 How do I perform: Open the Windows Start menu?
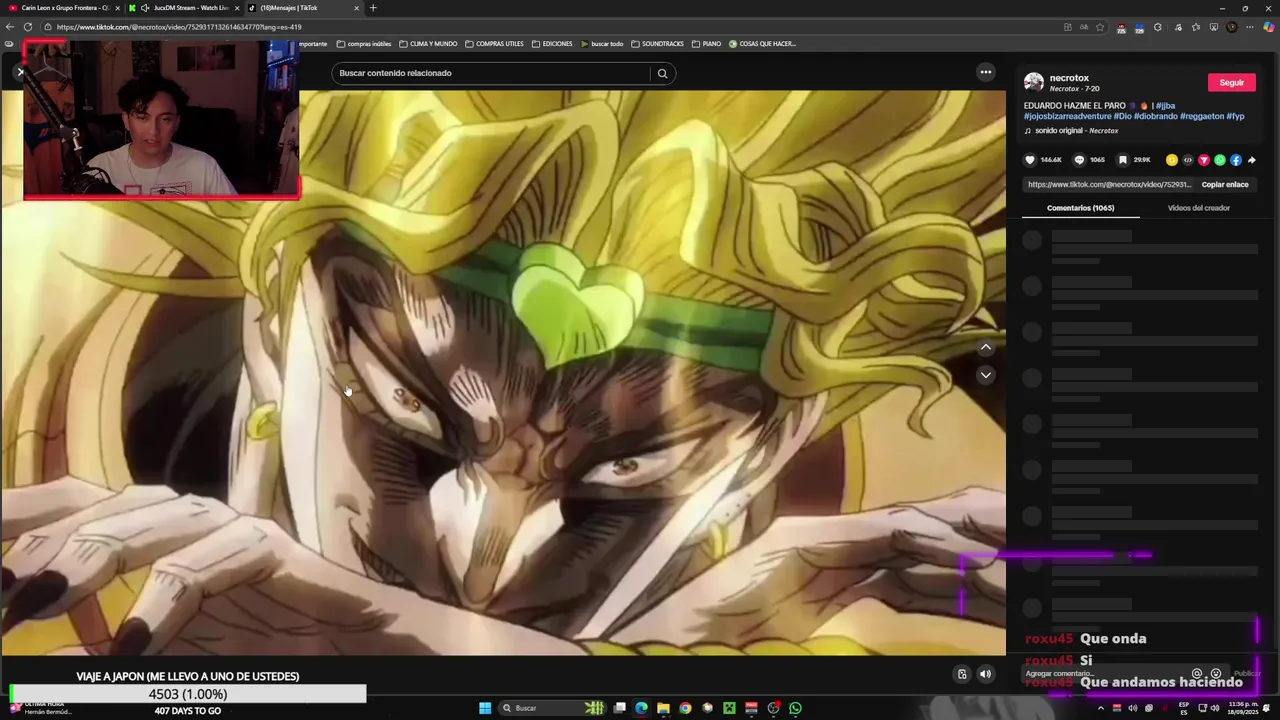coord(485,708)
